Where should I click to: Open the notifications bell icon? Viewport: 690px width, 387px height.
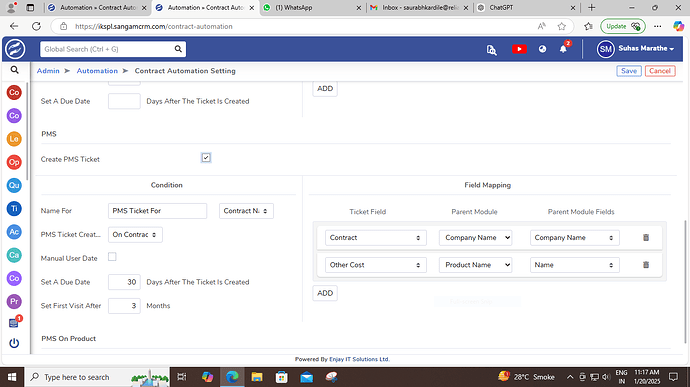click(563, 49)
